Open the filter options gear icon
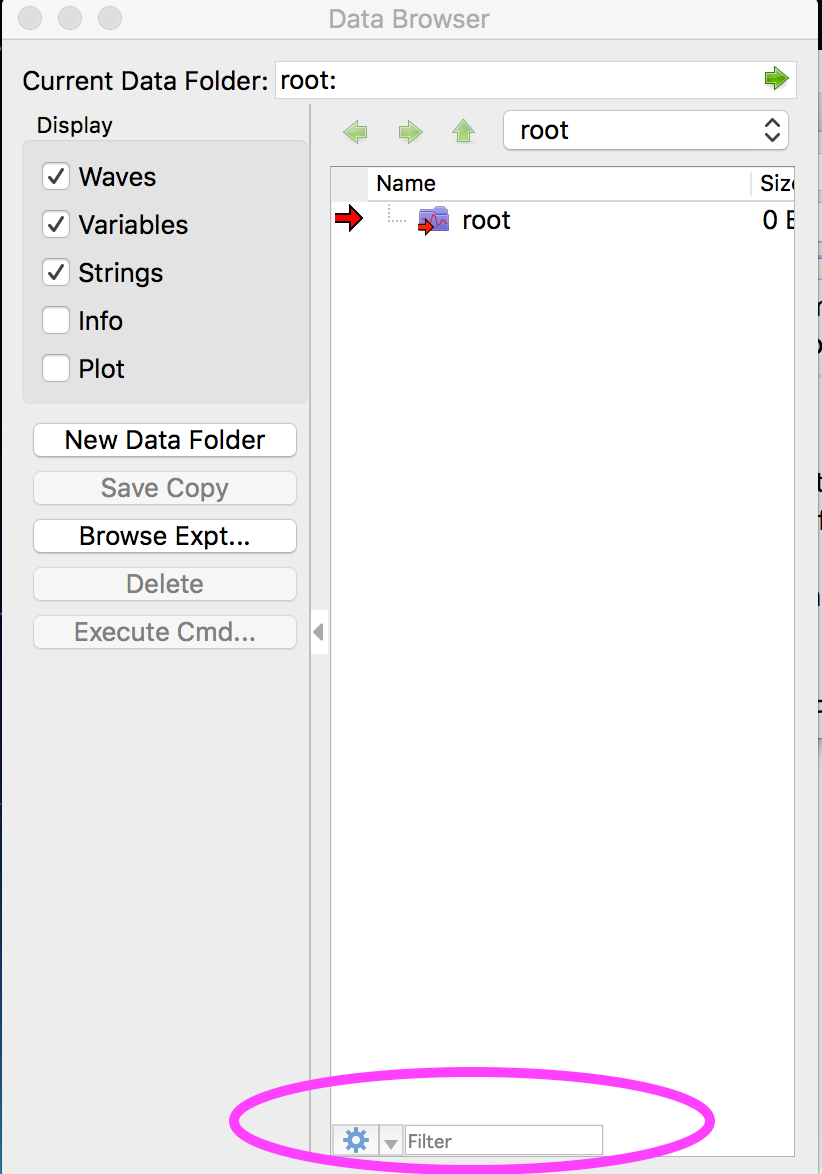Image resolution: width=822 pixels, height=1174 pixels. 356,1139
